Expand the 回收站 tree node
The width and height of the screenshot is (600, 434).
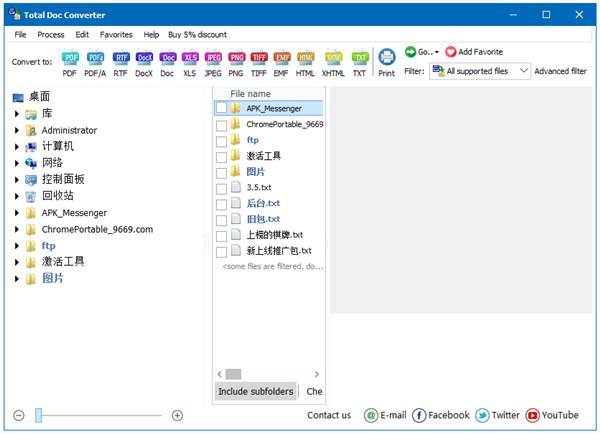click(x=17, y=196)
